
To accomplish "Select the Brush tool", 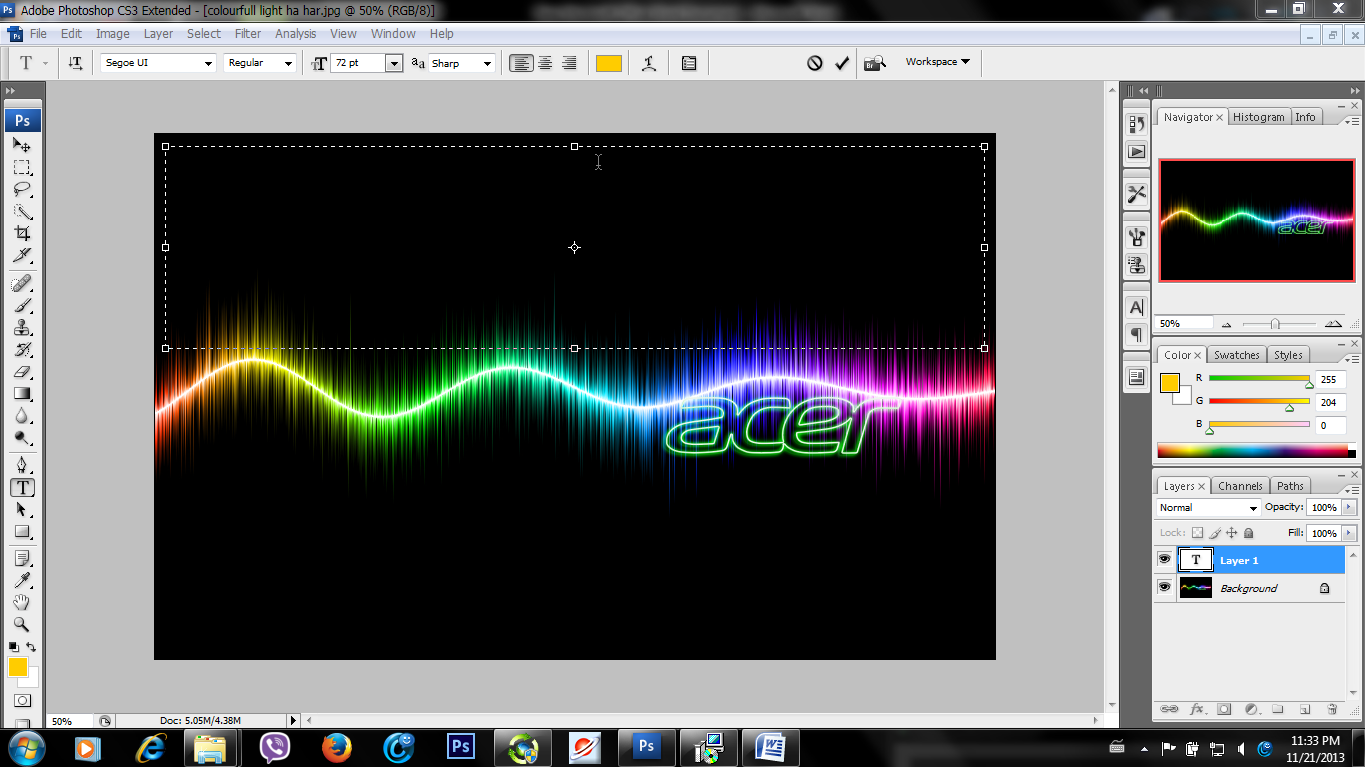I will click(22, 306).
